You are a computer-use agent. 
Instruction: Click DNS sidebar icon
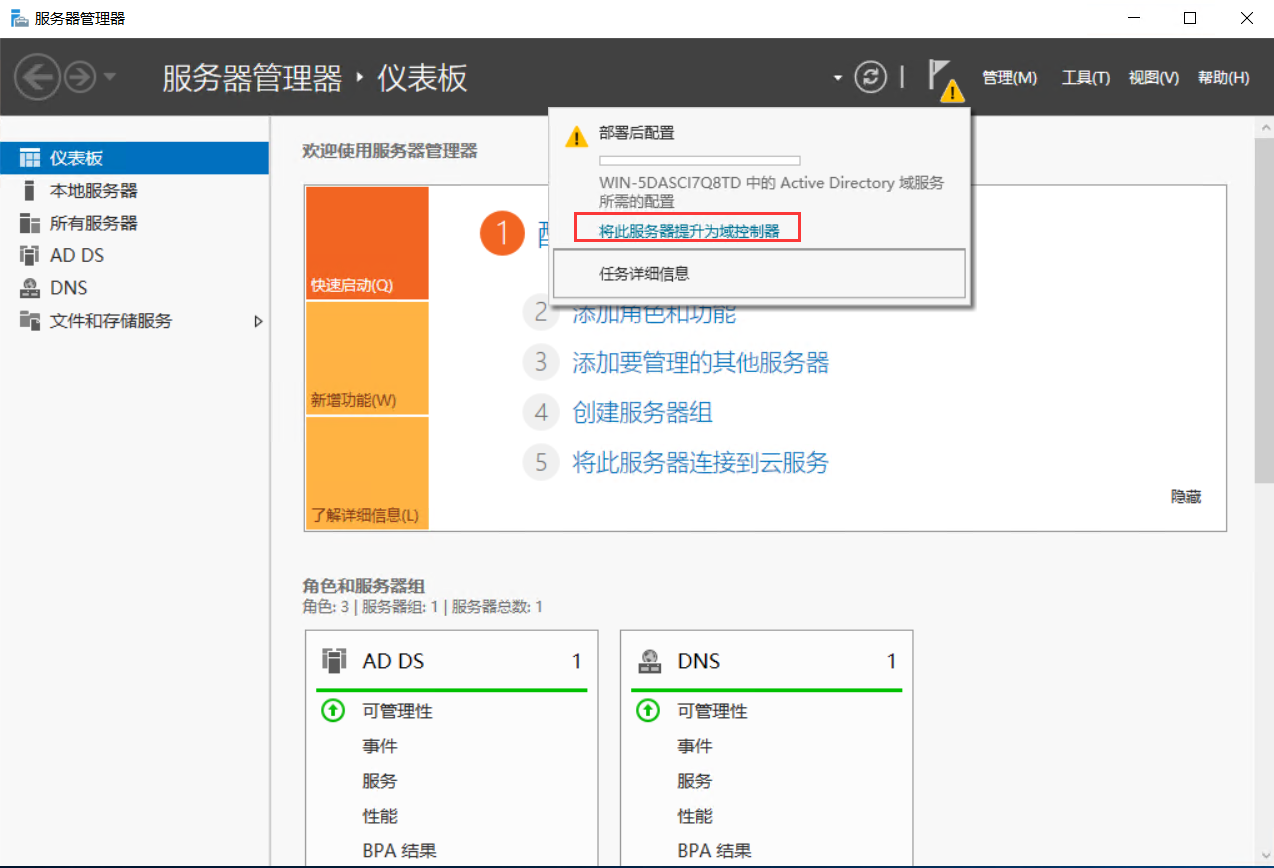point(30,288)
